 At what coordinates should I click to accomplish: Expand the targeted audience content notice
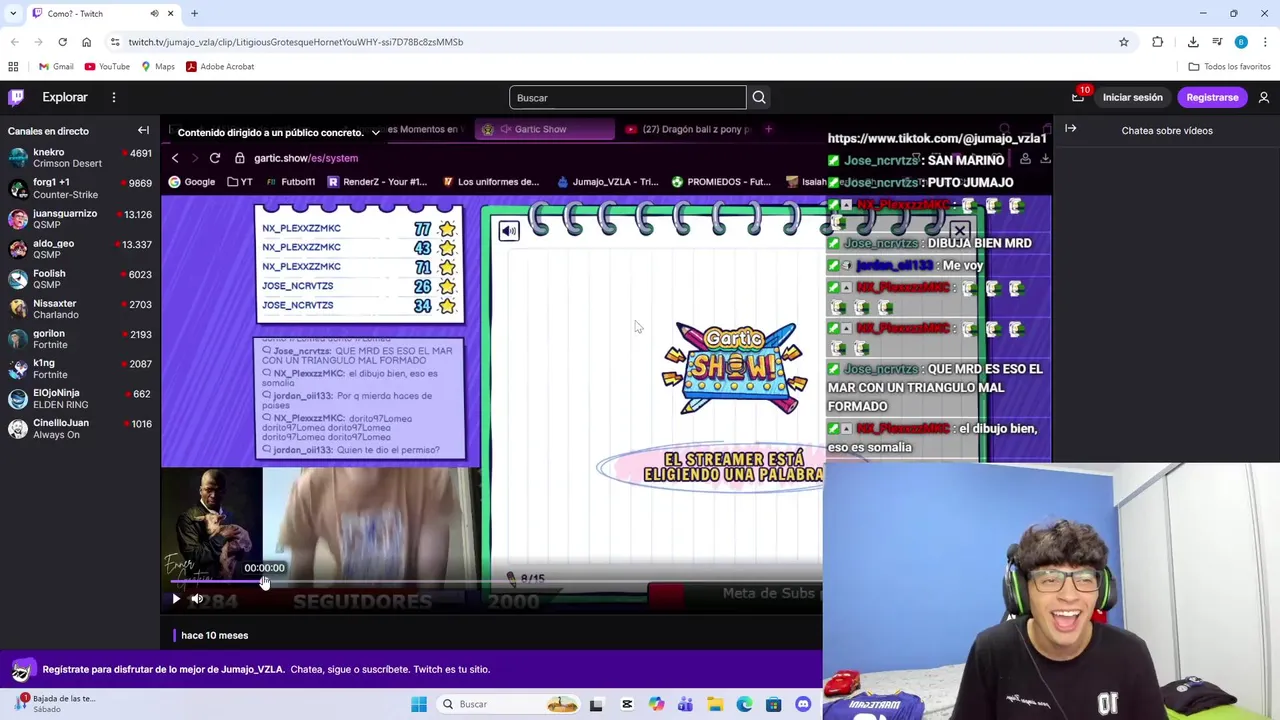[x=375, y=132]
